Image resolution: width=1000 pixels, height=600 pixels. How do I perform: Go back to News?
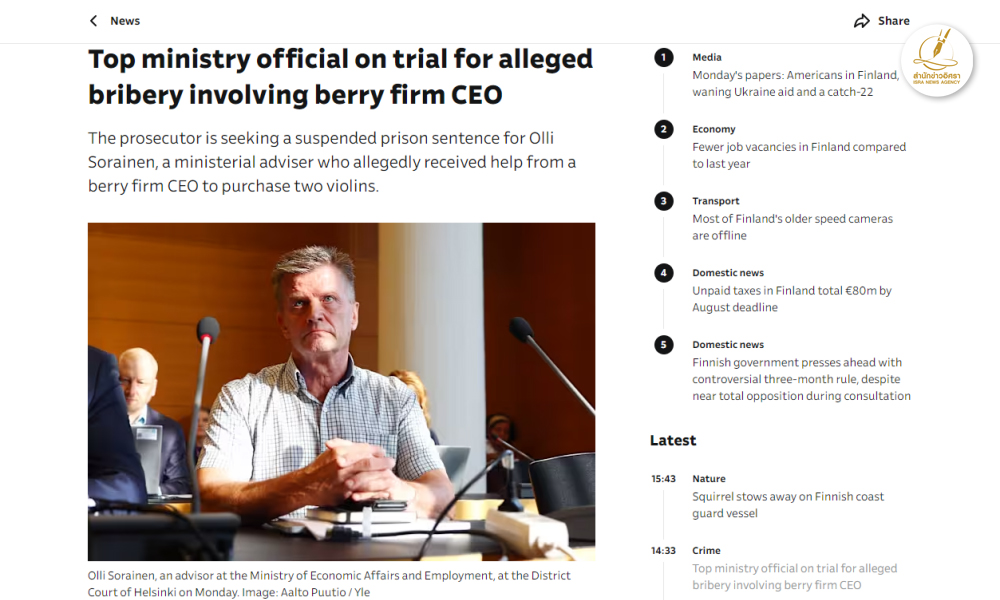(x=124, y=21)
